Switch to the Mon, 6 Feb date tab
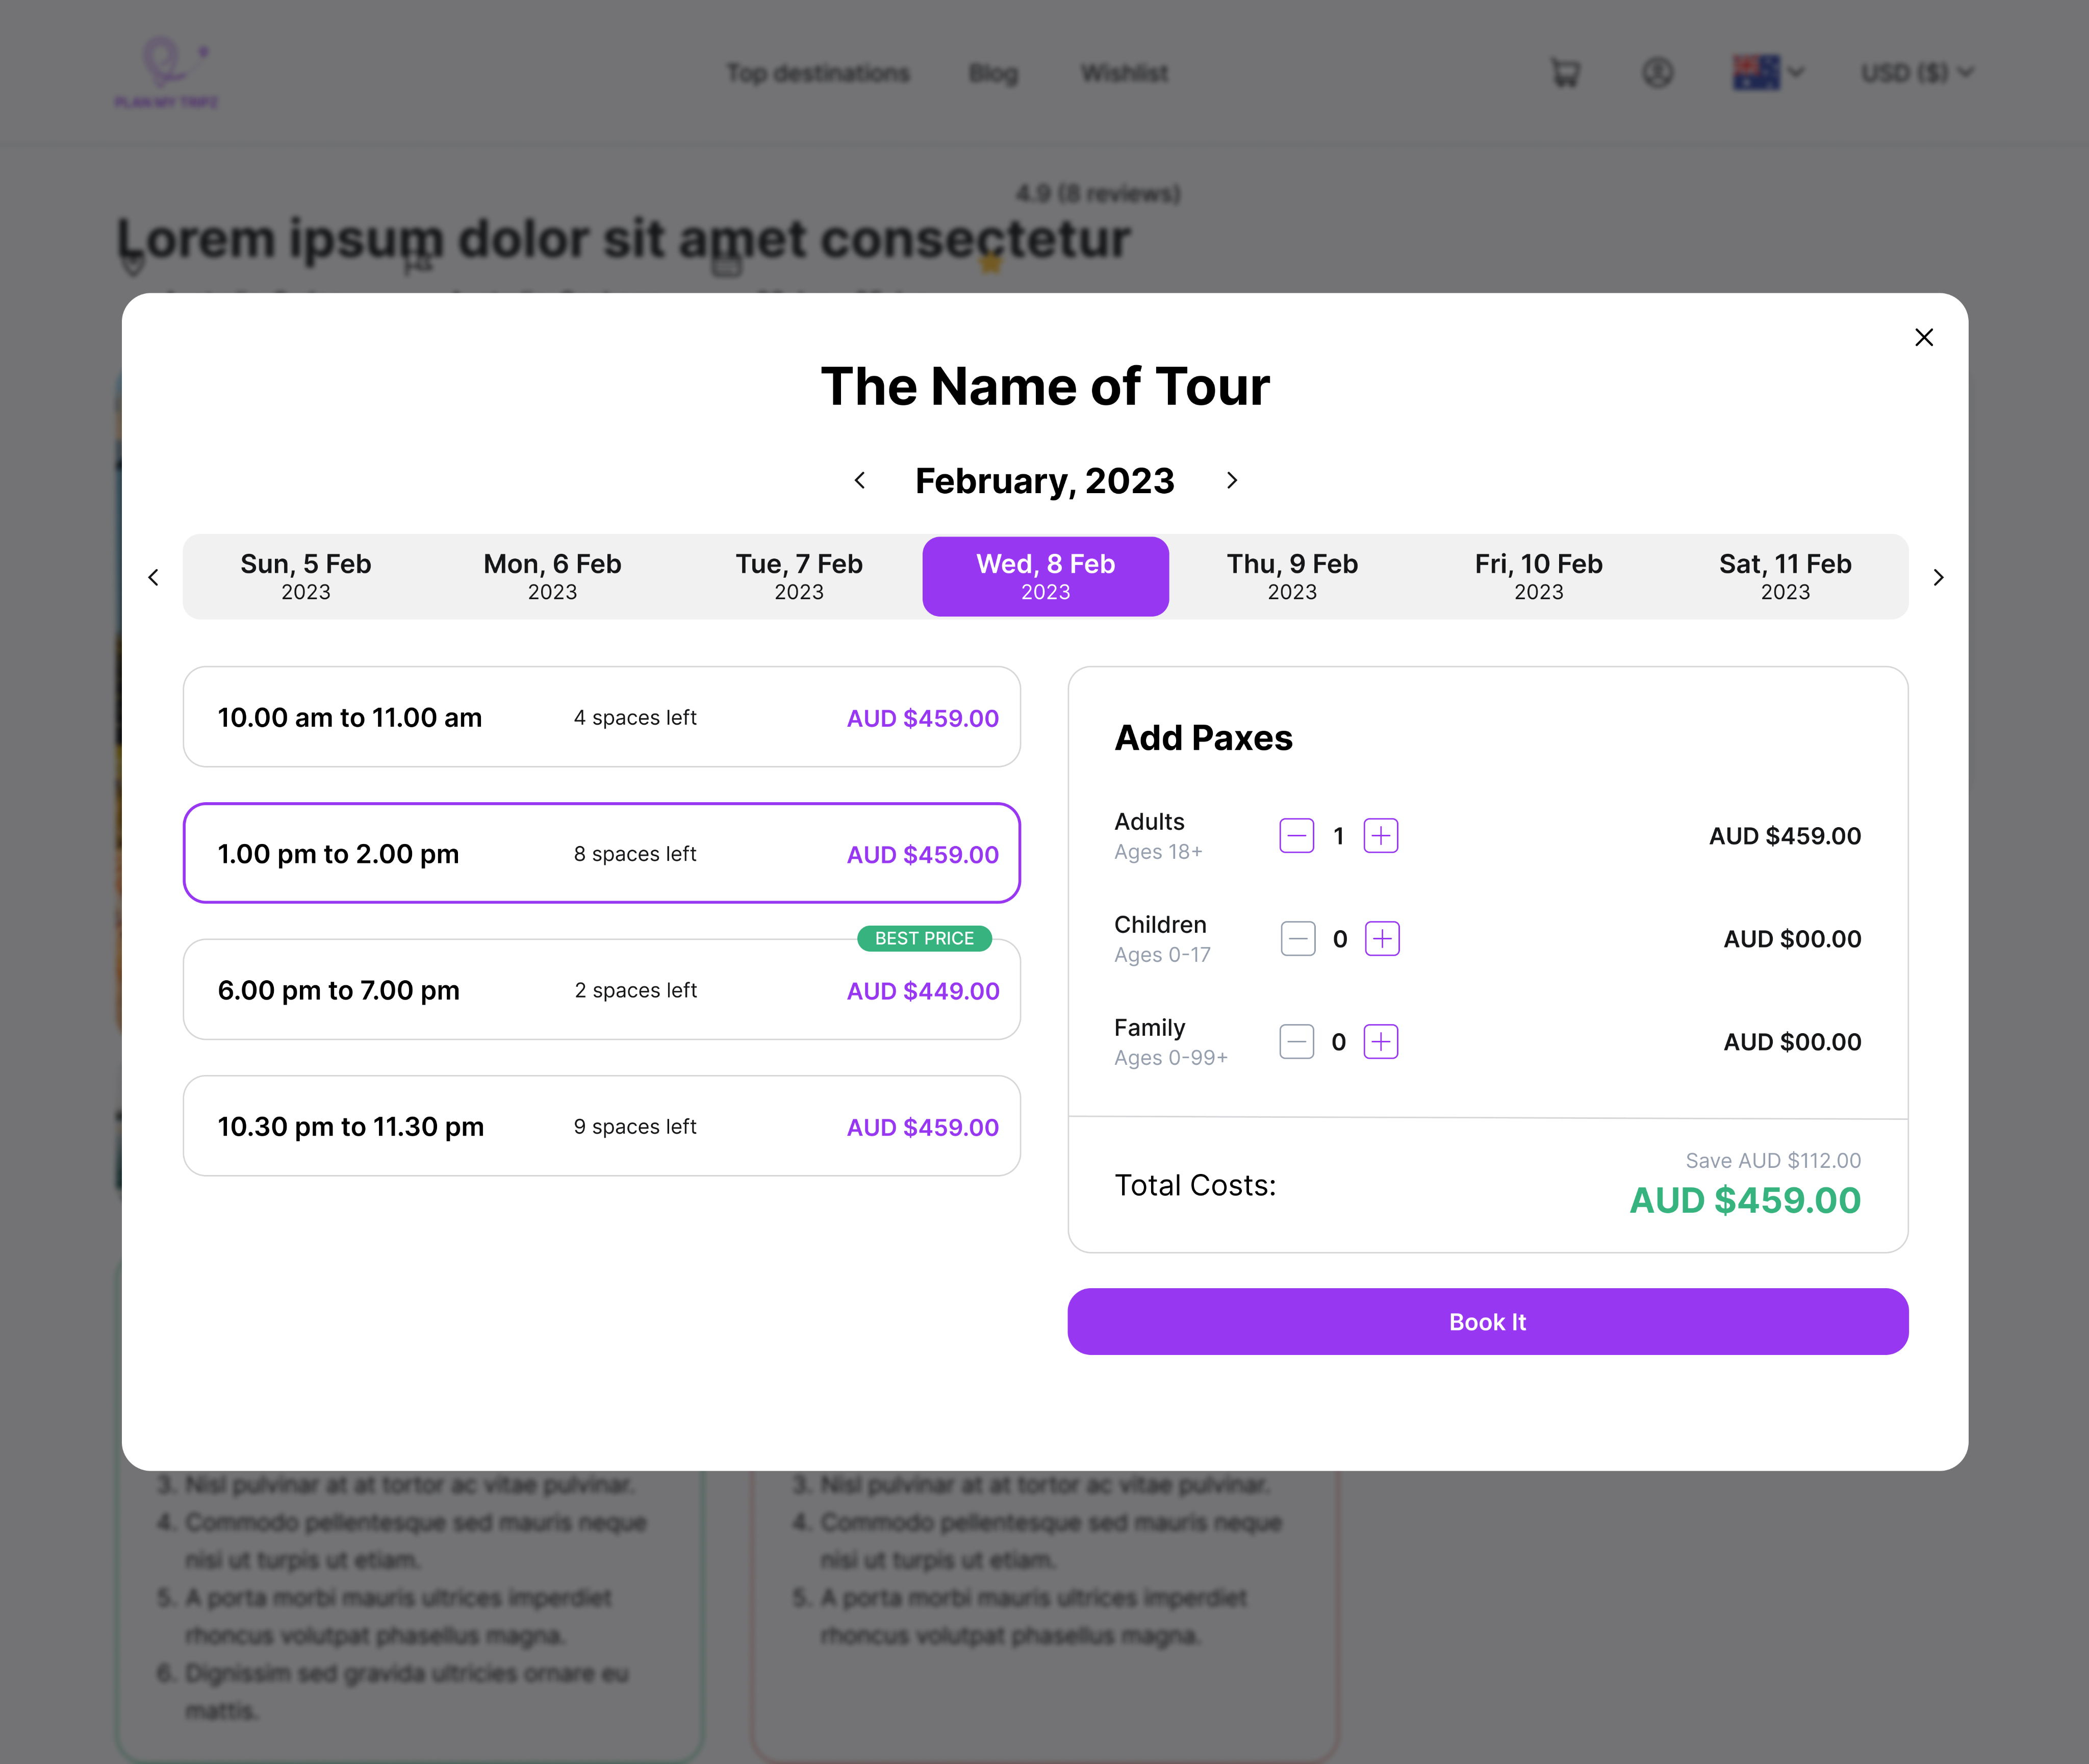Screen dimensions: 2089x1764 pyautogui.click(x=552, y=576)
